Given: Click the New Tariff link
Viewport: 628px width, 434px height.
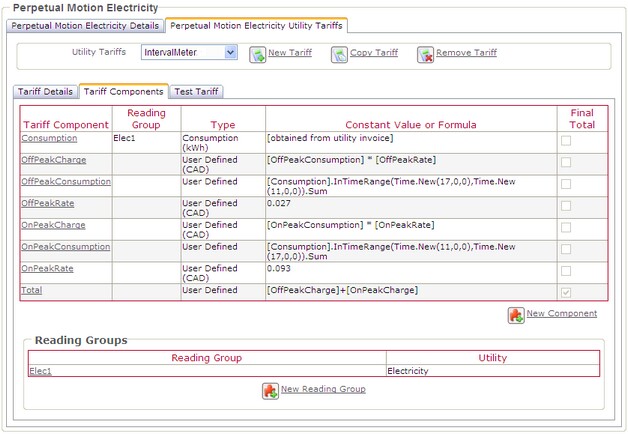Looking at the screenshot, I should (290, 52).
